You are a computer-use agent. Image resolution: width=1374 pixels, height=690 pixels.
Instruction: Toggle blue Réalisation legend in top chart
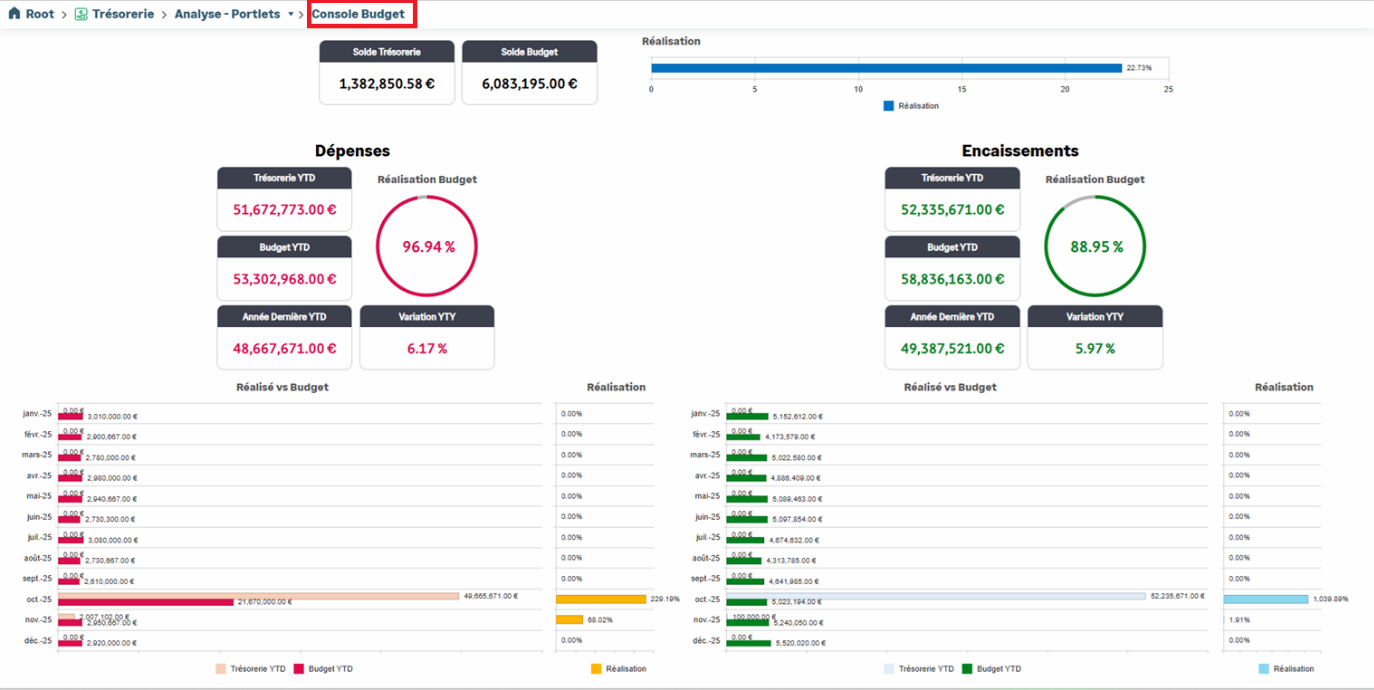(x=888, y=106)
